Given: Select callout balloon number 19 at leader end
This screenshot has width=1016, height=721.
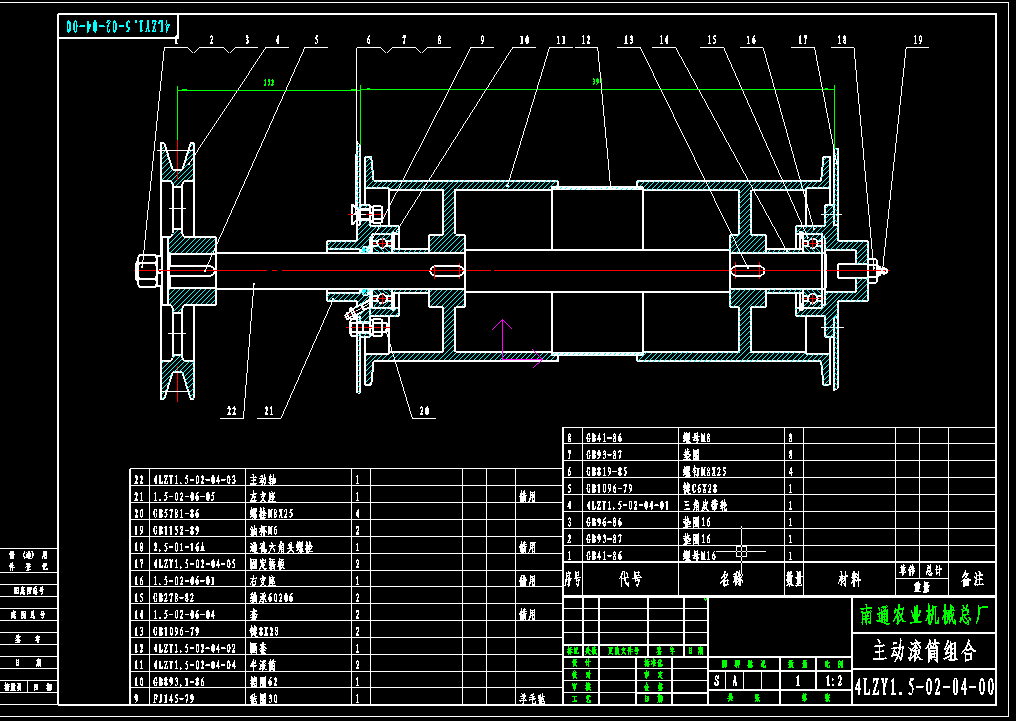Looking at the screenshot, I should coord(918,40).
